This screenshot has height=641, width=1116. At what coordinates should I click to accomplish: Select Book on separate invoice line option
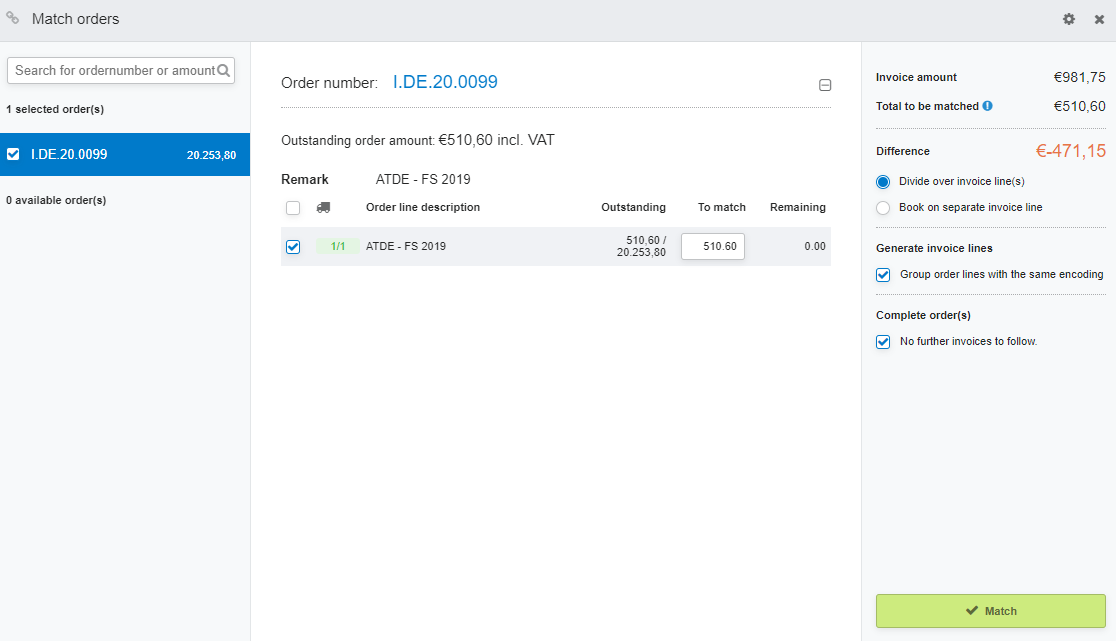pyautogui.click(x=883, y=208)
